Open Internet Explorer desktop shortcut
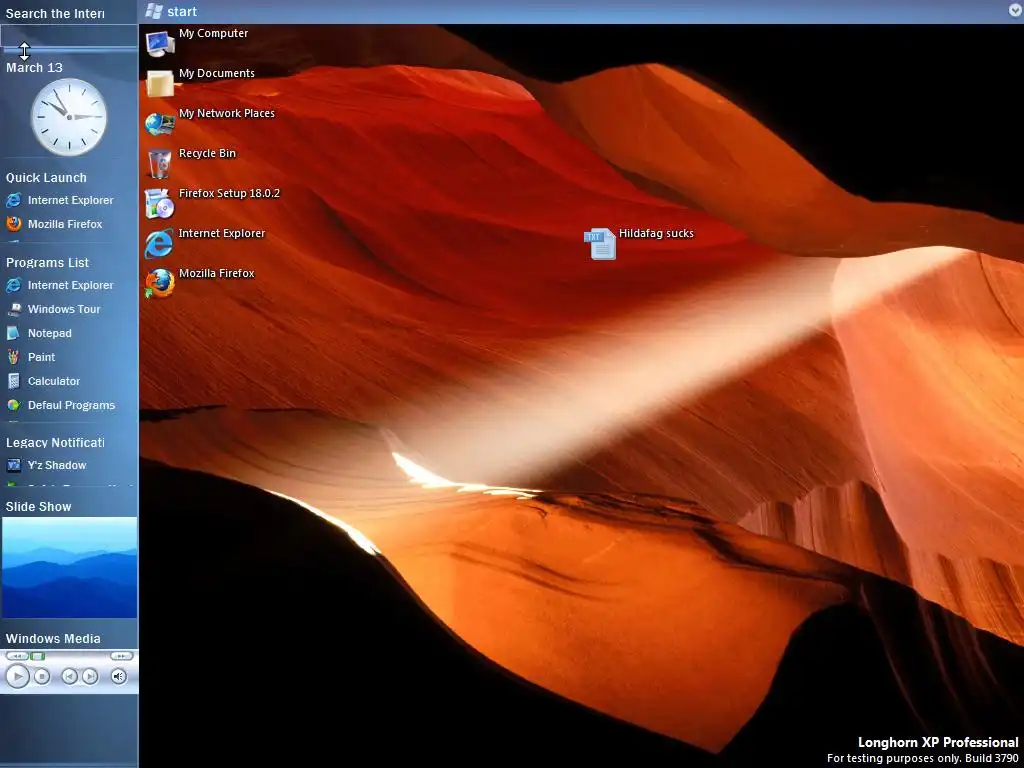The height and width of the screenshot is (768, 1024). coord(160,243)
